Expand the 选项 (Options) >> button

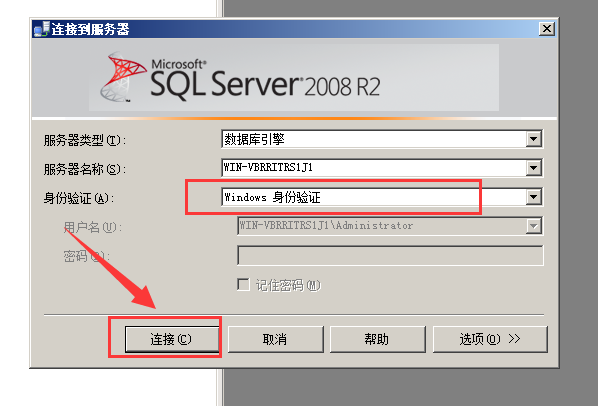(490, 339)
